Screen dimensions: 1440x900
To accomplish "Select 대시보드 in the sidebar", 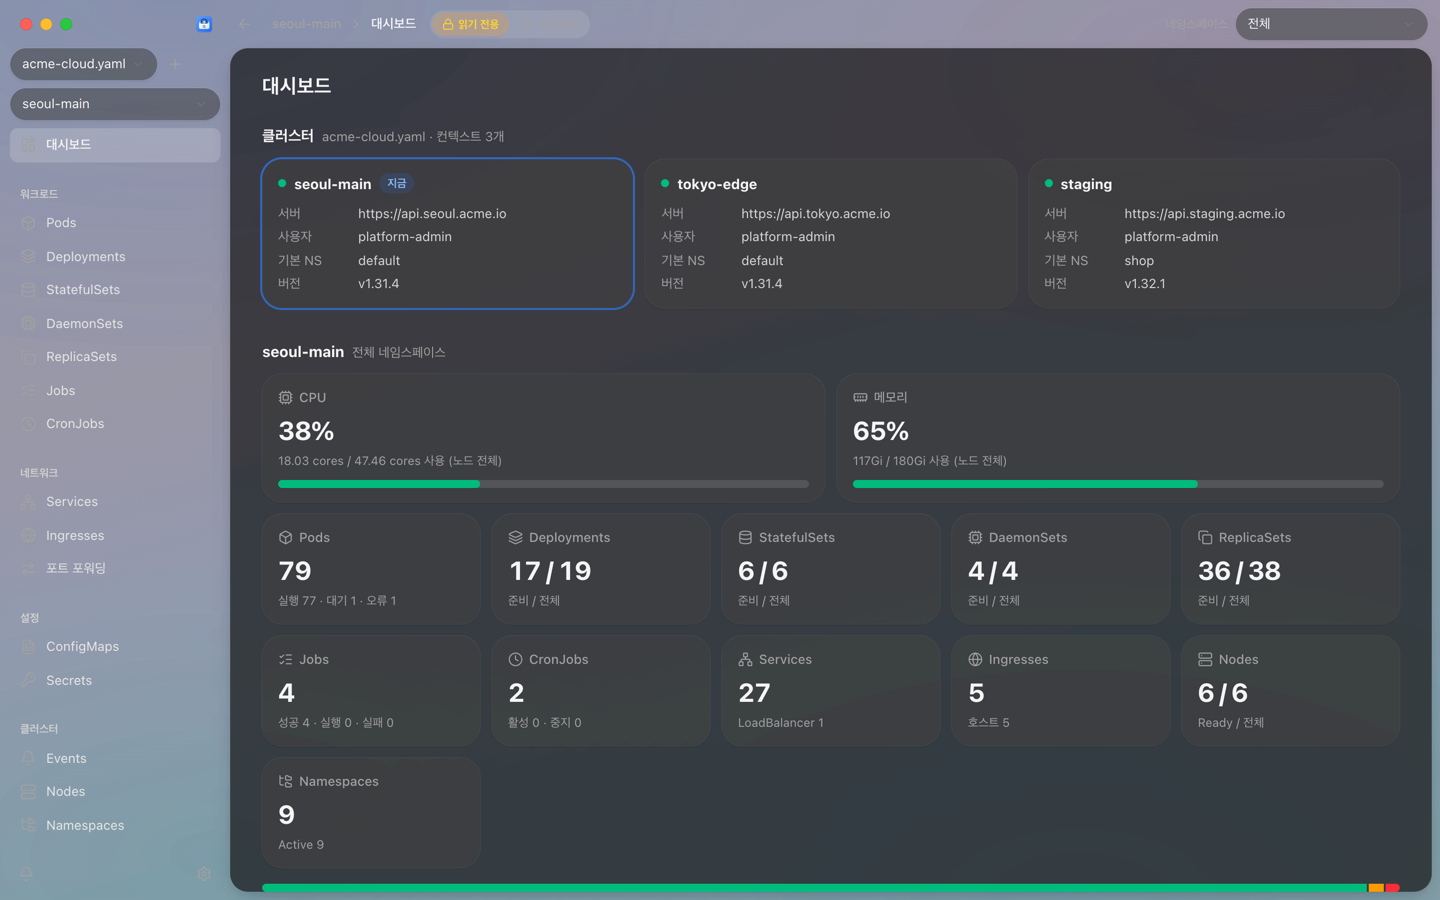I will coord(115,145).
